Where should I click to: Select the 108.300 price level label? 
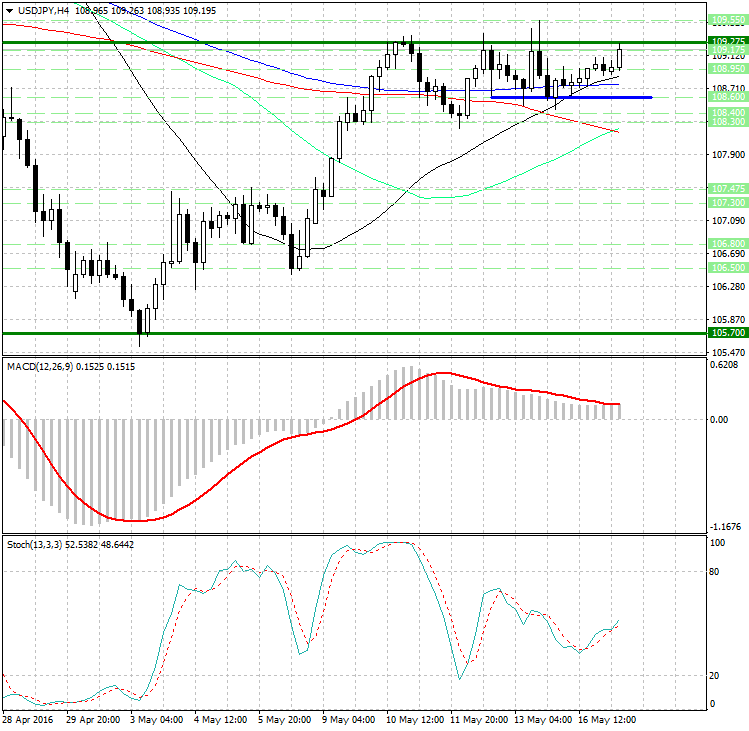728,122
